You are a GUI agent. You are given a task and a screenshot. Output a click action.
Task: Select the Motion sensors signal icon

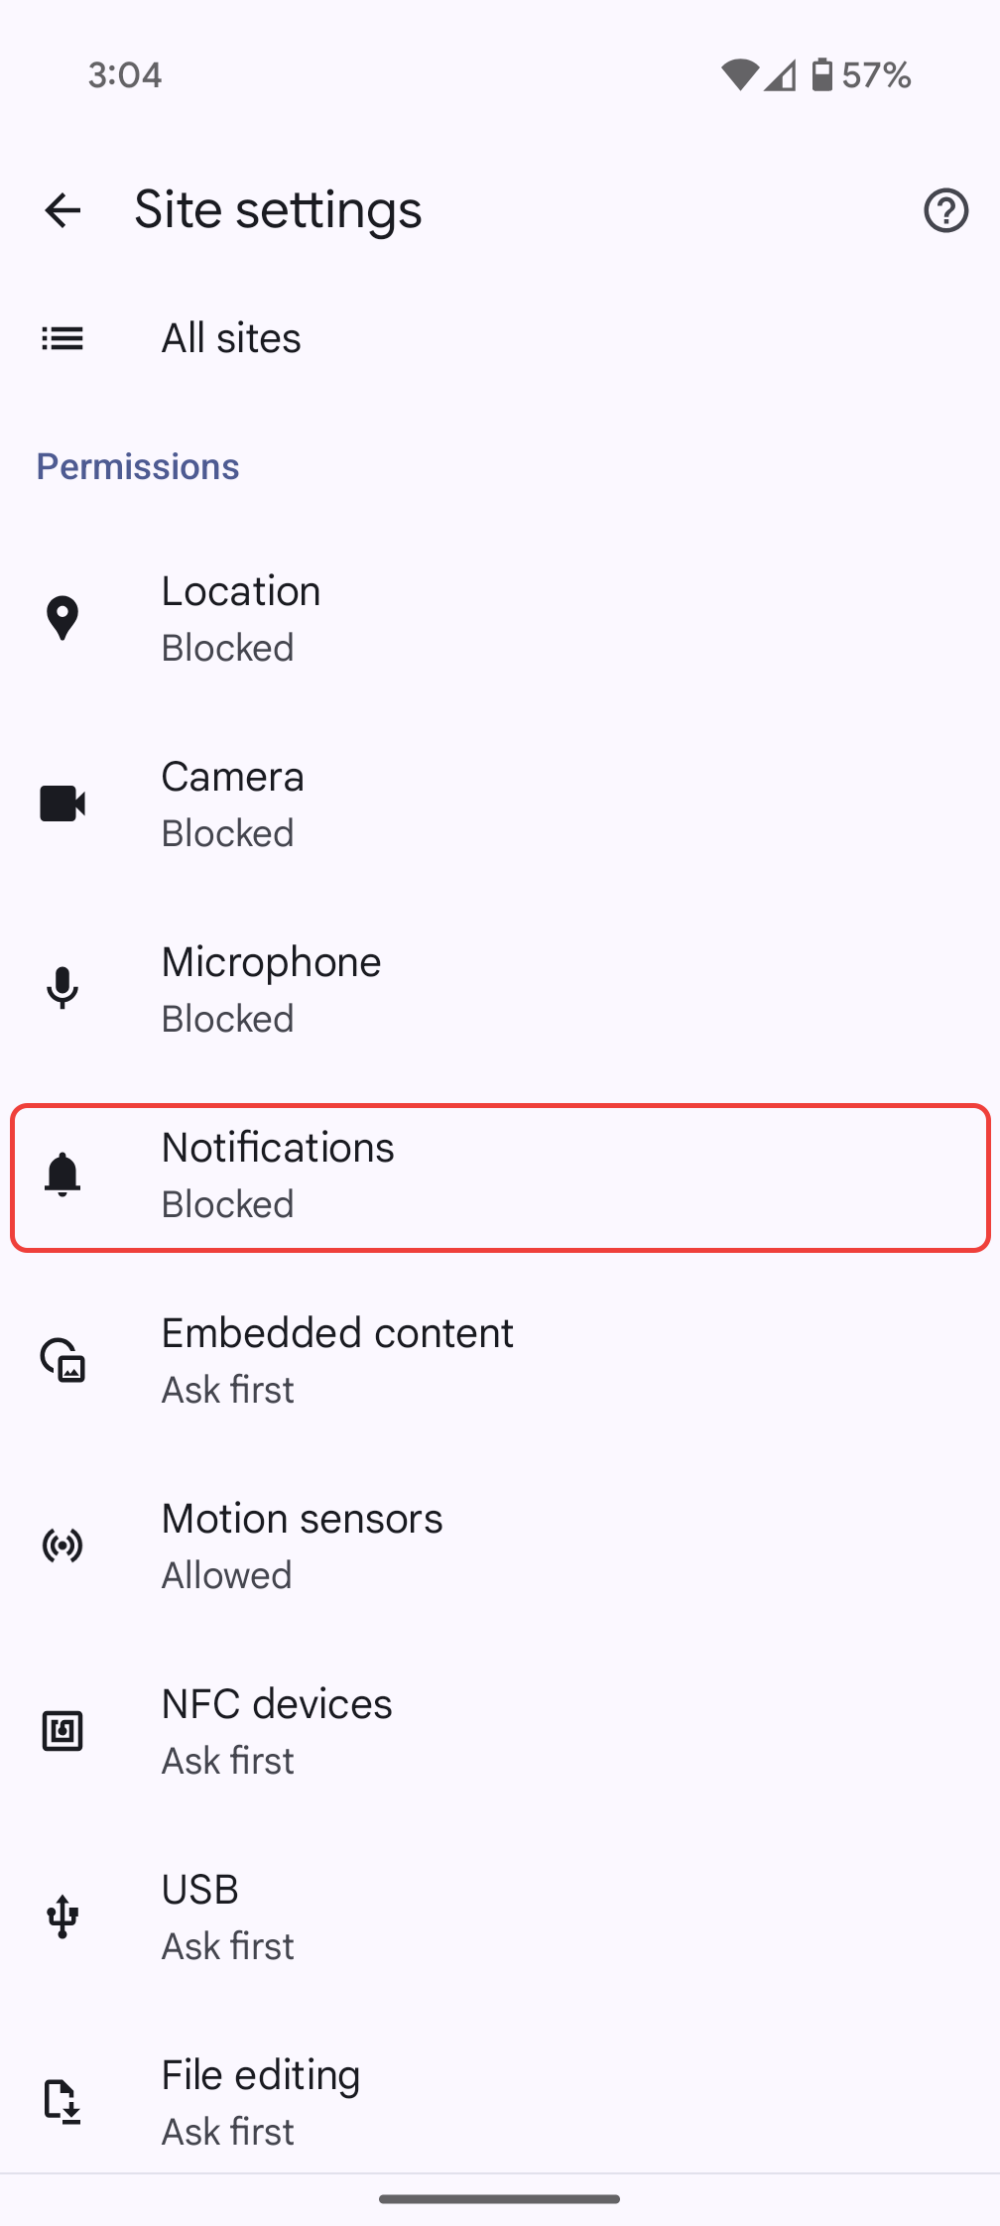pyautogui.click(x=62, y=1545)
